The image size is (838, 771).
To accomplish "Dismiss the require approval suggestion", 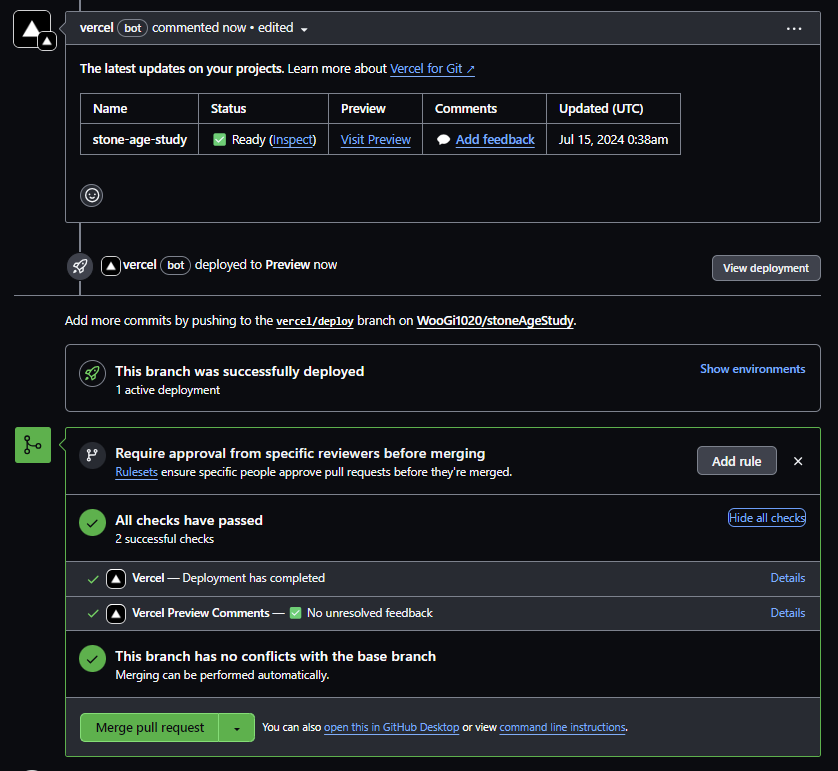I will point(798,461).
